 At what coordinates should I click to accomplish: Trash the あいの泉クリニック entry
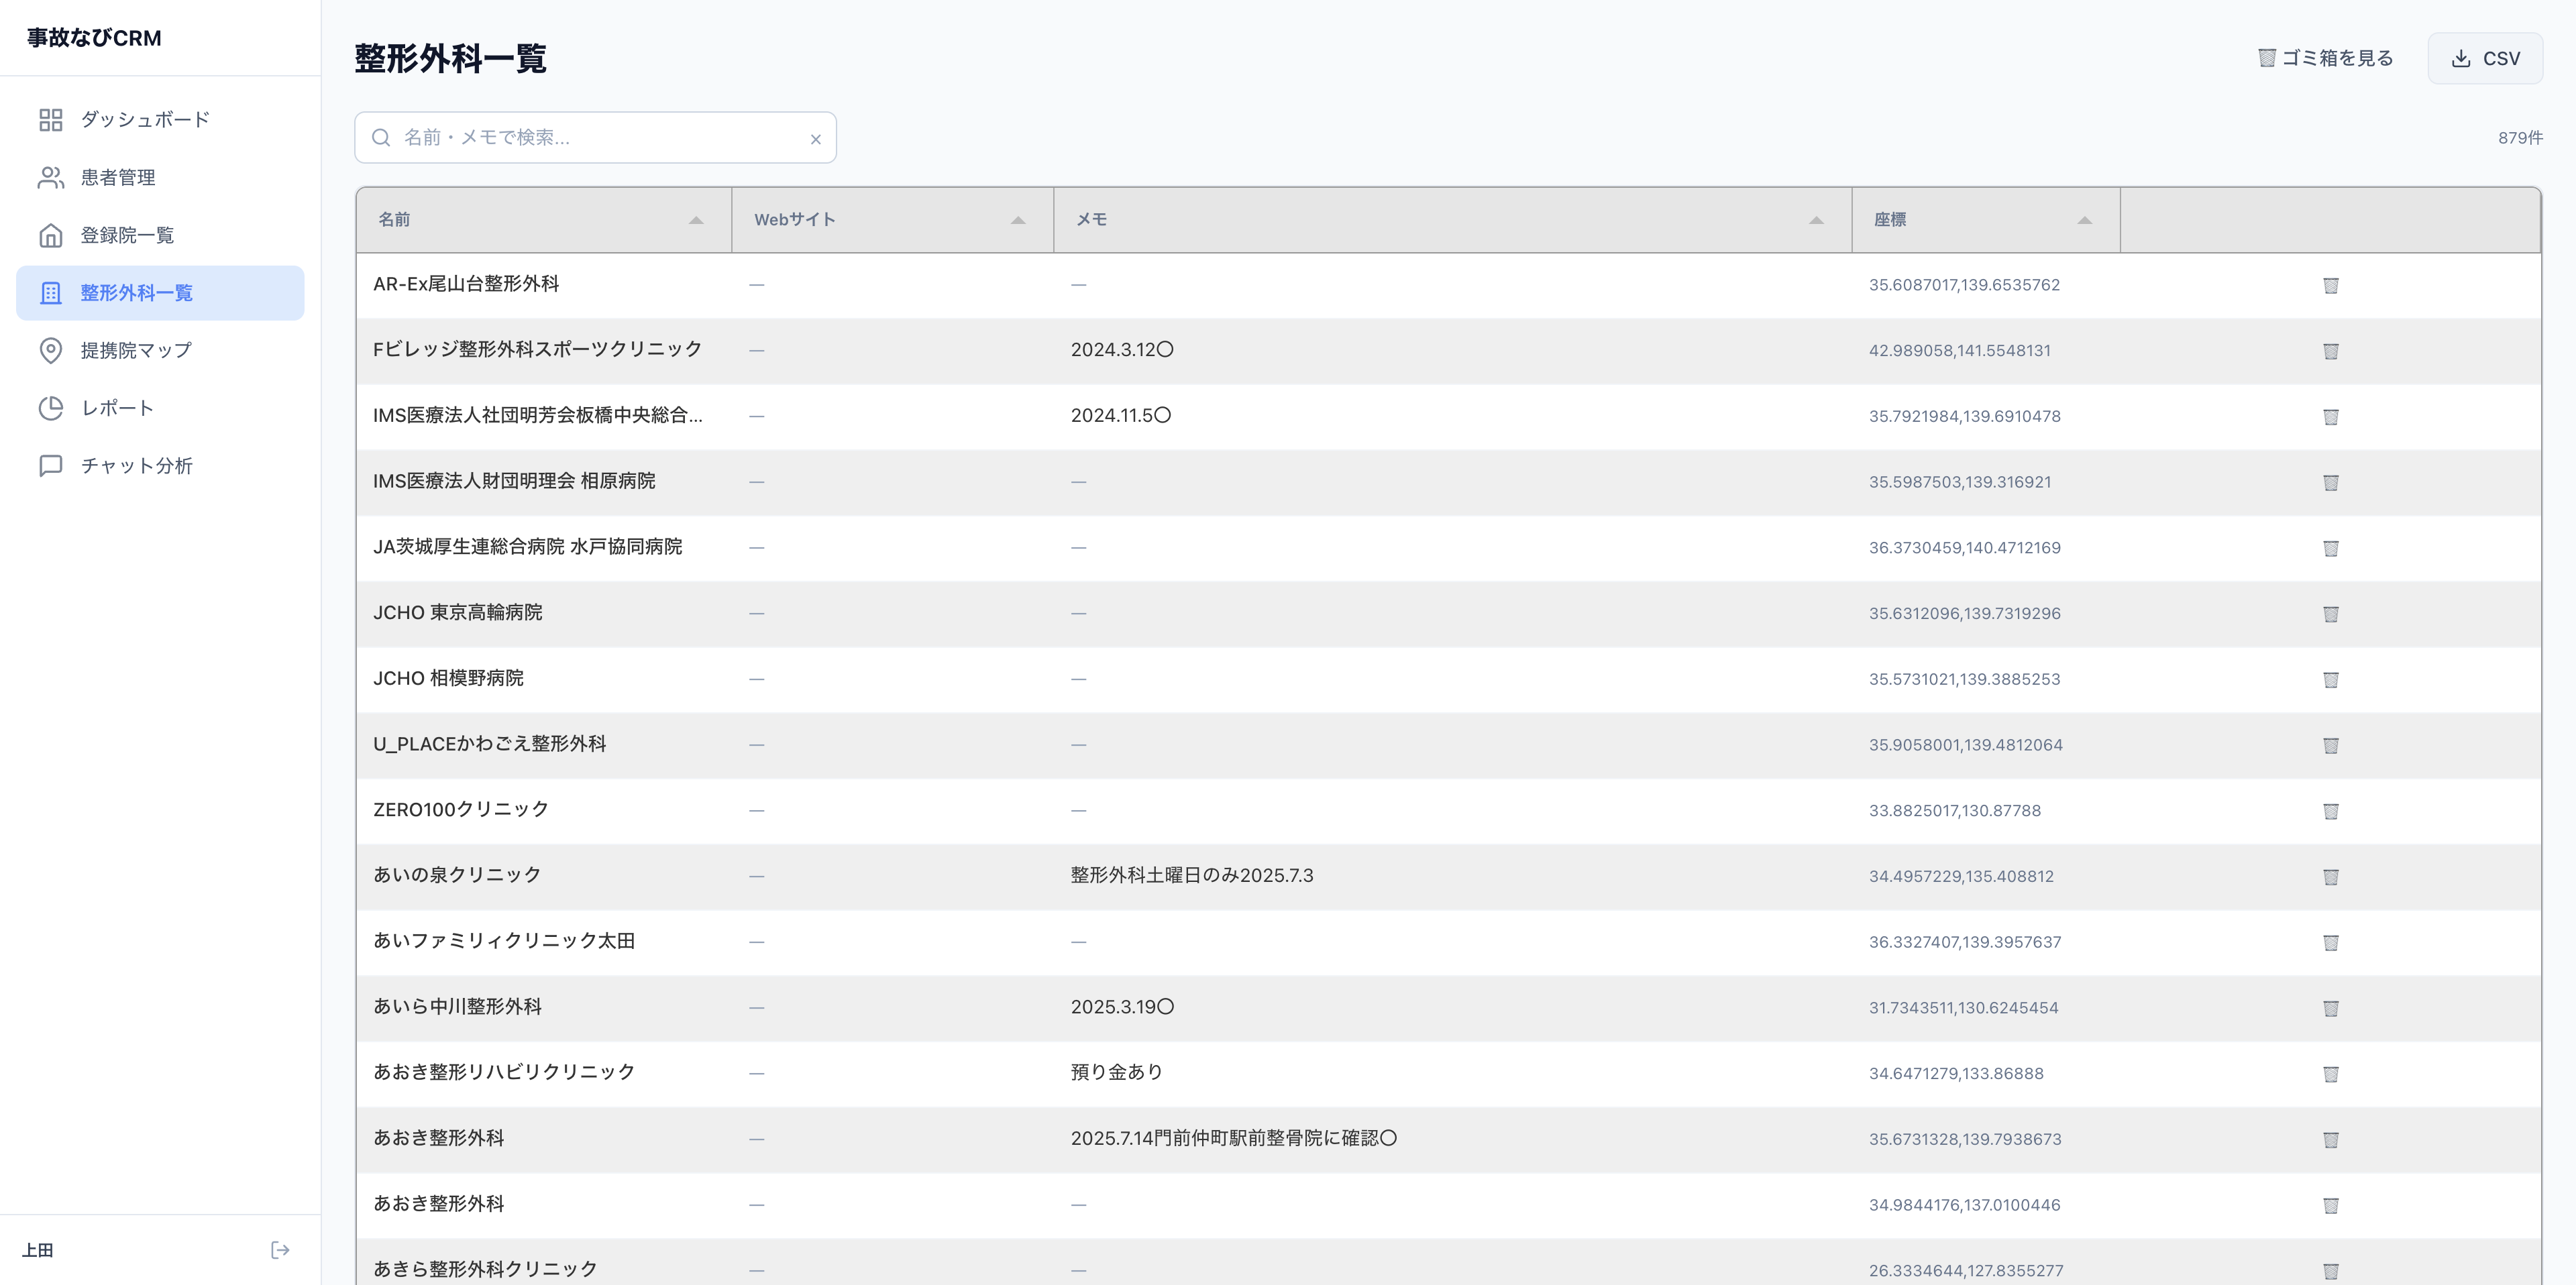(x=2330, y=877)
